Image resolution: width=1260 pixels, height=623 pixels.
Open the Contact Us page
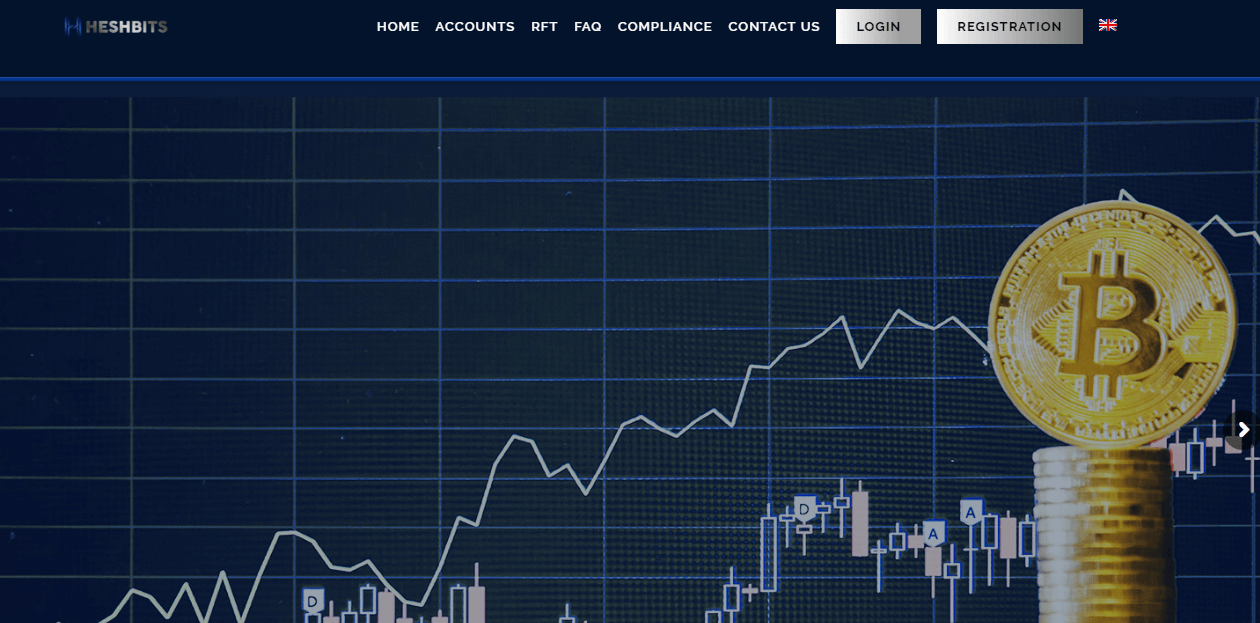774,27
